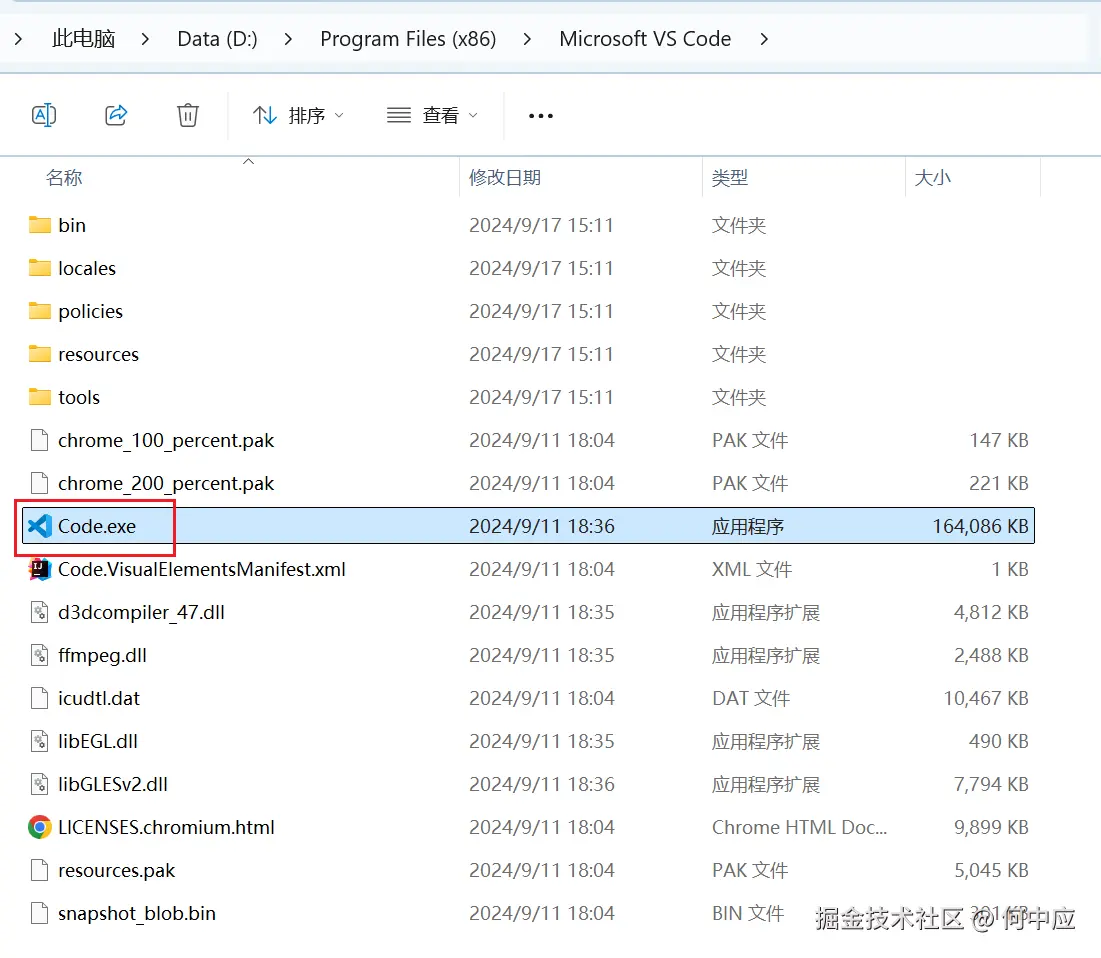Select the file name LICENSES.chromium.html
This screenshot has height=958, width=1101.
click(166, 827)
